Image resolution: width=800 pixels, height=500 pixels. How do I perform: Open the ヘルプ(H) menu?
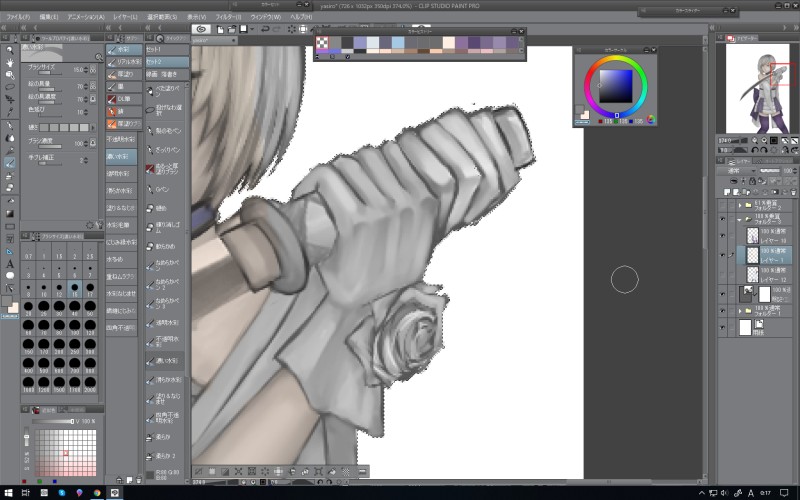point(301,17)
